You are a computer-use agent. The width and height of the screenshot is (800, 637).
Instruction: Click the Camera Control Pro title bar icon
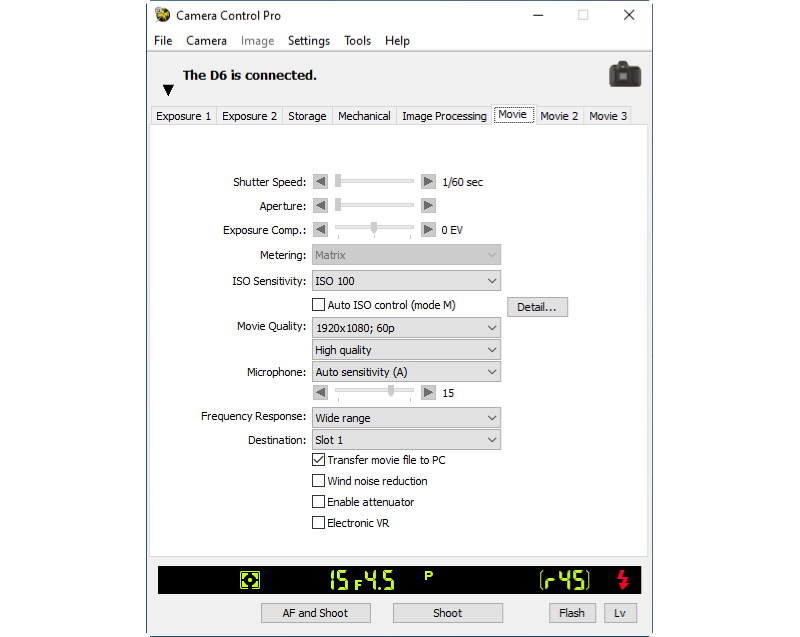tap(163, 15)
